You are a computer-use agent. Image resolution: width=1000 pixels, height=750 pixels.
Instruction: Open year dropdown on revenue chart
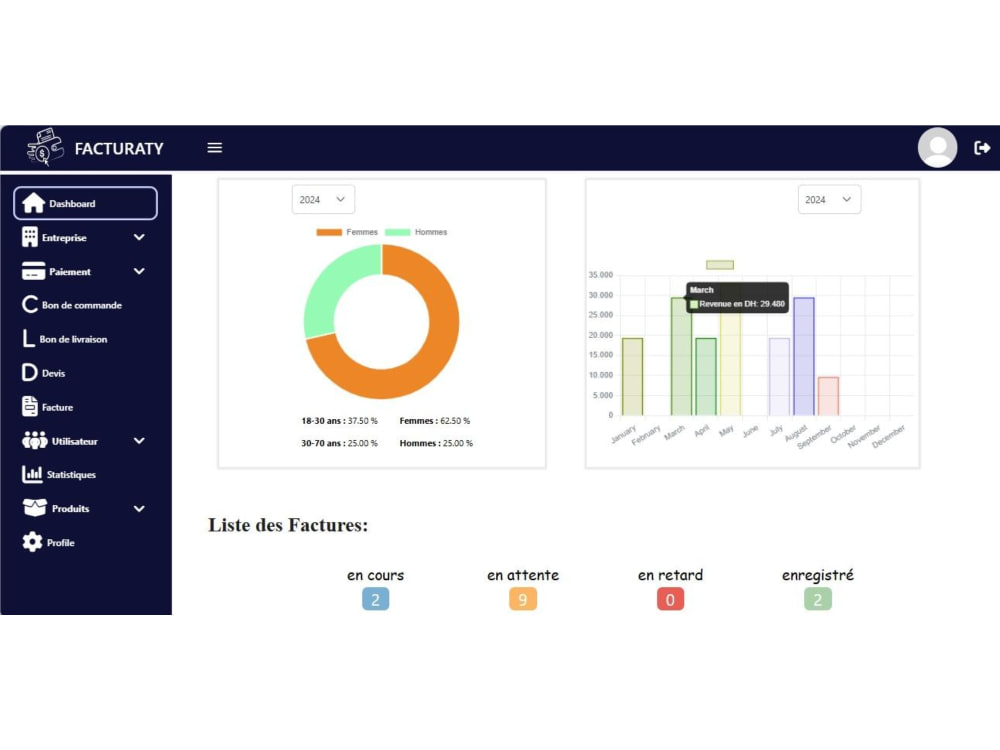[x=829, y=200]
